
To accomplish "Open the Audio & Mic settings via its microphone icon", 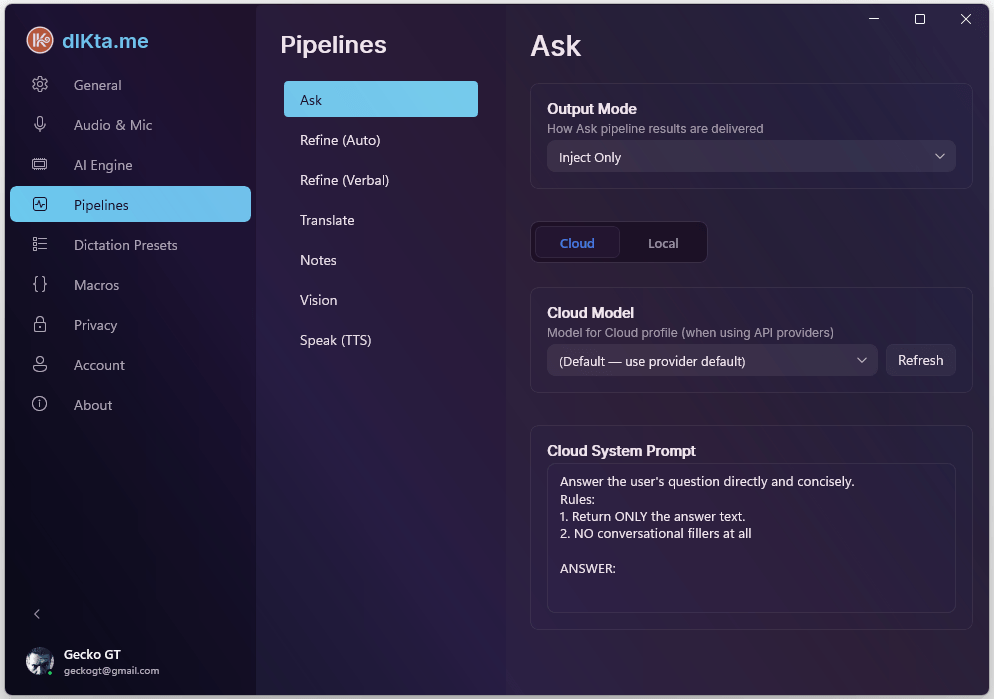I will [x=40, y=125].
